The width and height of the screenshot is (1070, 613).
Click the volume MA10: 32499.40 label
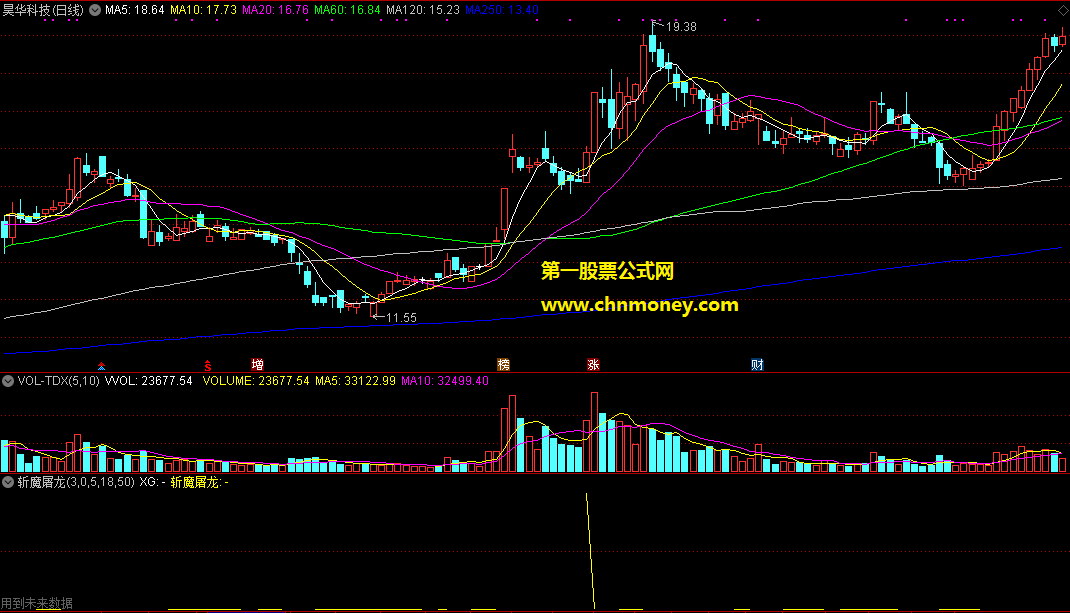(x=445, y=381)
